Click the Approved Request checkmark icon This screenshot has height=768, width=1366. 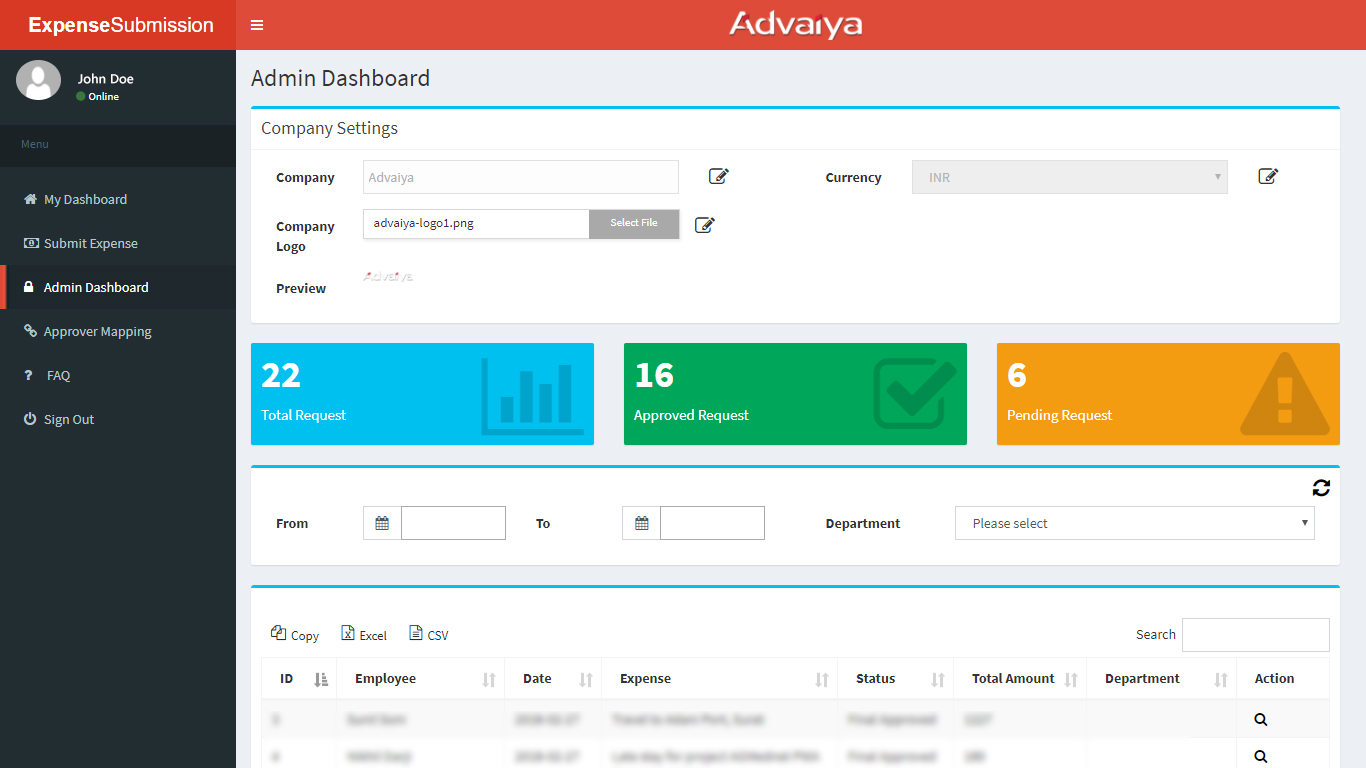(x=914, y=393)
